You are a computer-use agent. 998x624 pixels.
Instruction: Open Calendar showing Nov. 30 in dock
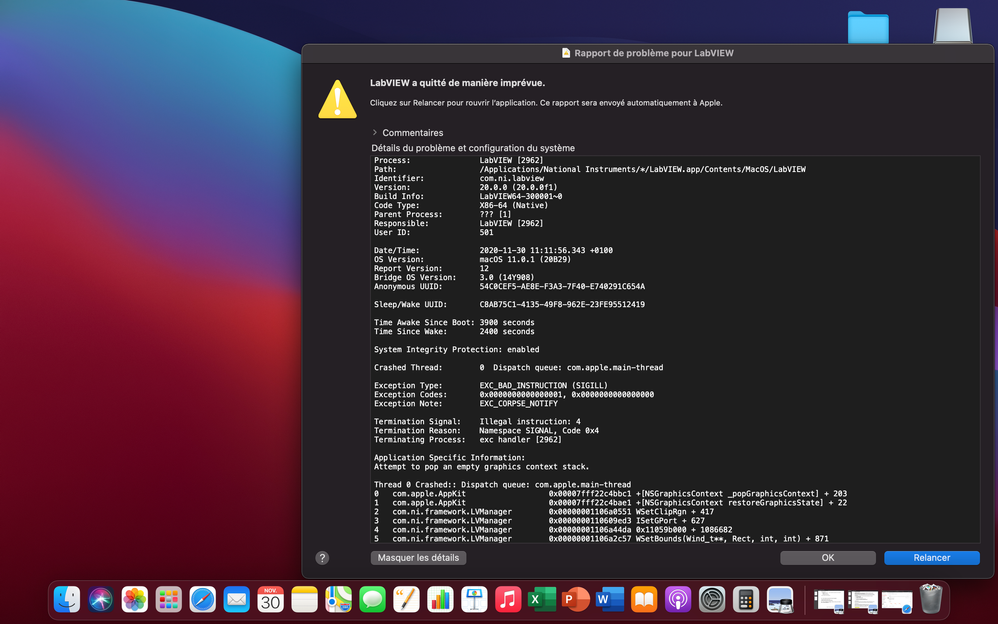click(x=271, y=599)
